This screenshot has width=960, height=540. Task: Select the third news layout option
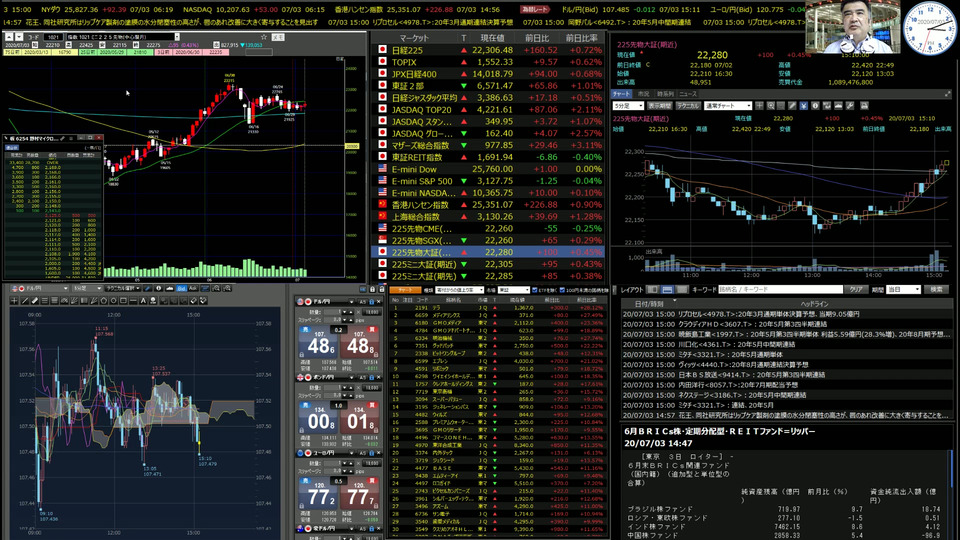[683, 289]
